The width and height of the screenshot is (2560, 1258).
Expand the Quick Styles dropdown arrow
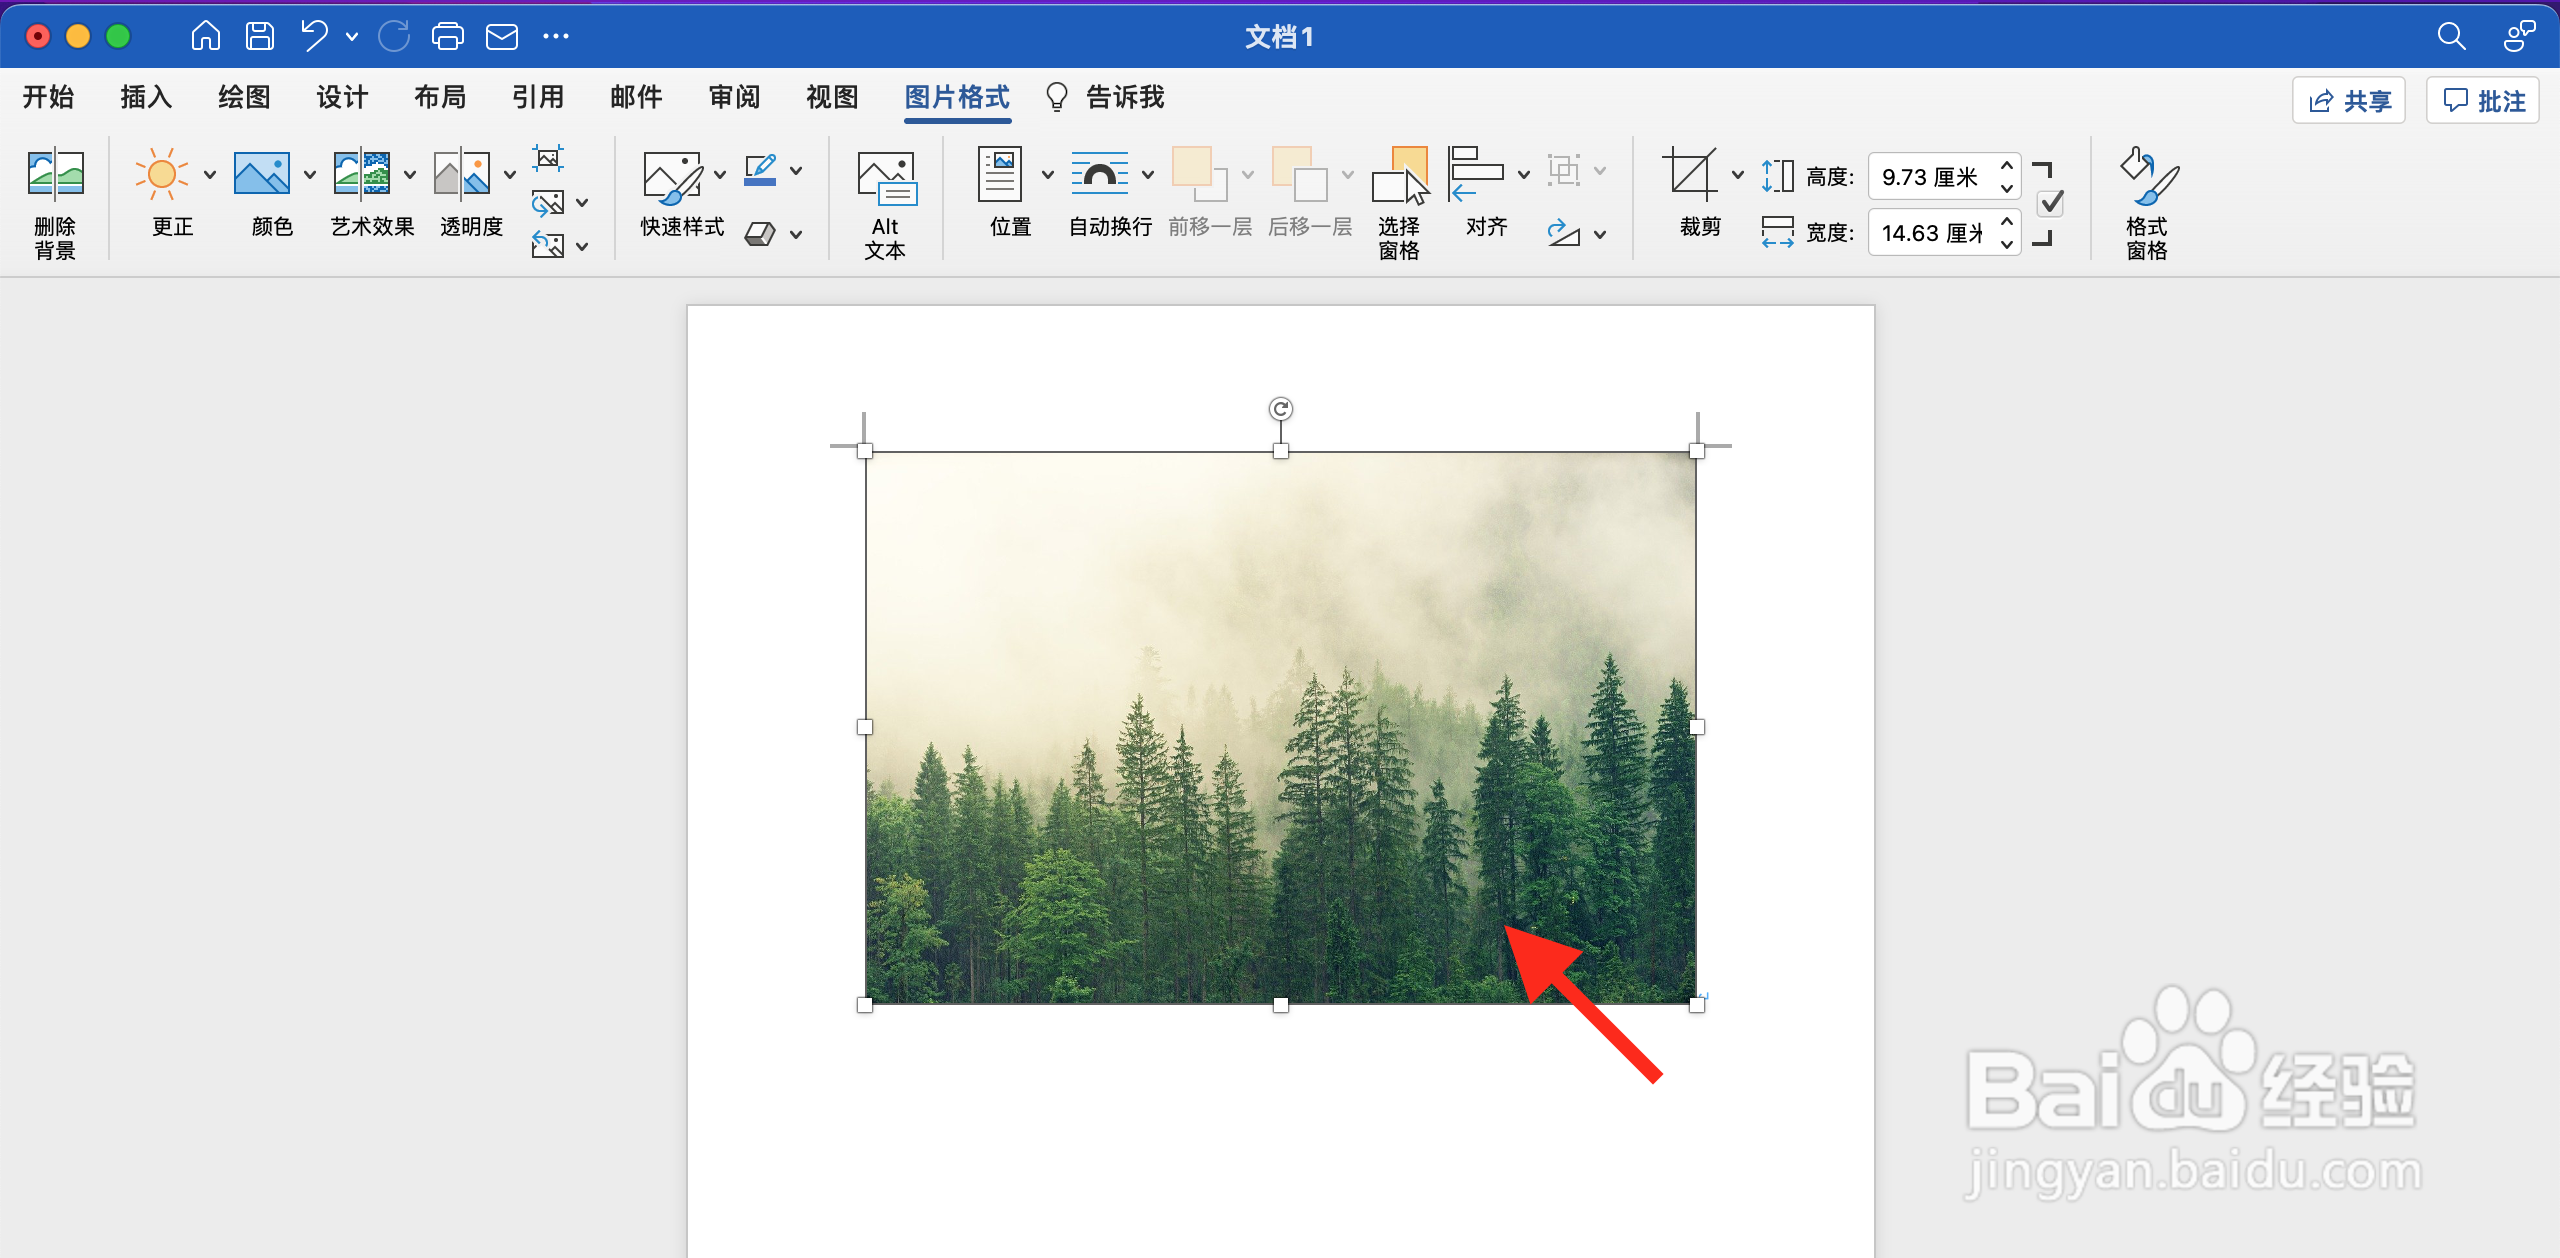click(x=720, y=175)
